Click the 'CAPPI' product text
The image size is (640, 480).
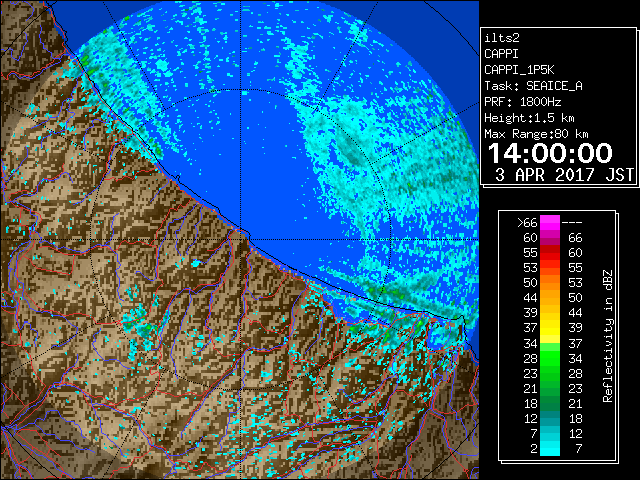[x=501, y=54]
